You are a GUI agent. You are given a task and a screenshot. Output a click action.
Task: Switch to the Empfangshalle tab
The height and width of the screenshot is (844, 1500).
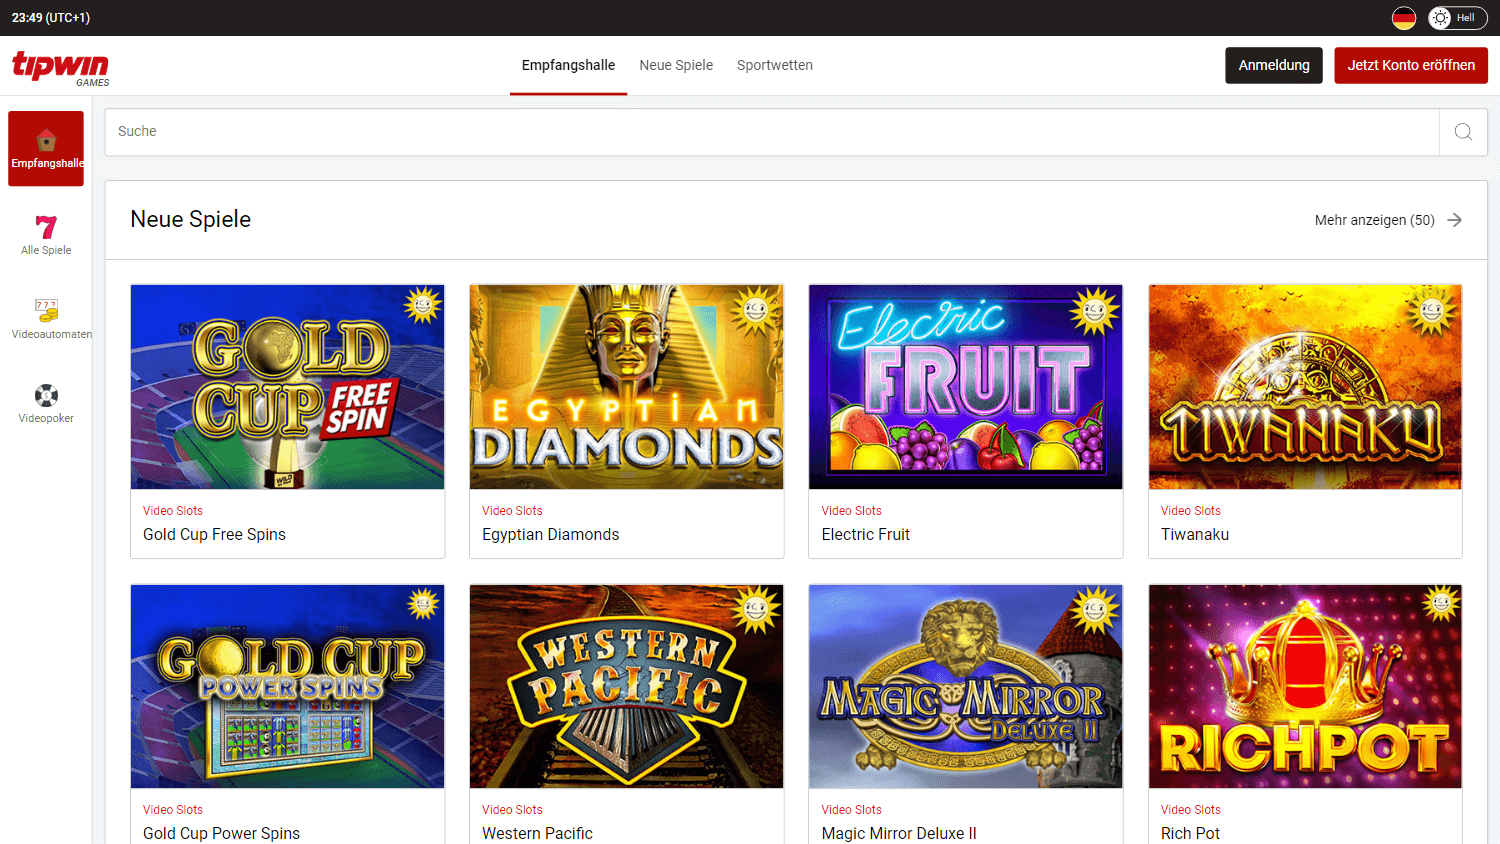(x=568, y=66)
